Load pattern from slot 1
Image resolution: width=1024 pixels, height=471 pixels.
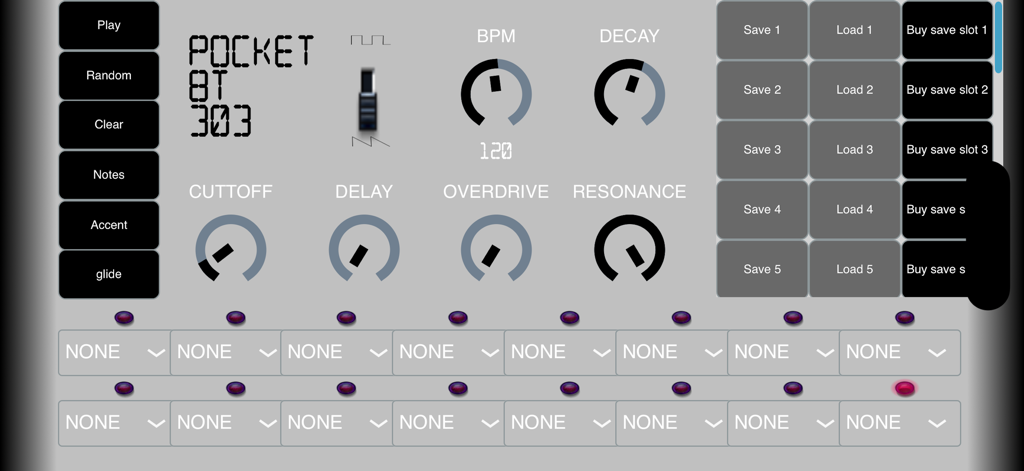pyautogui.click(x=855, y=30)
